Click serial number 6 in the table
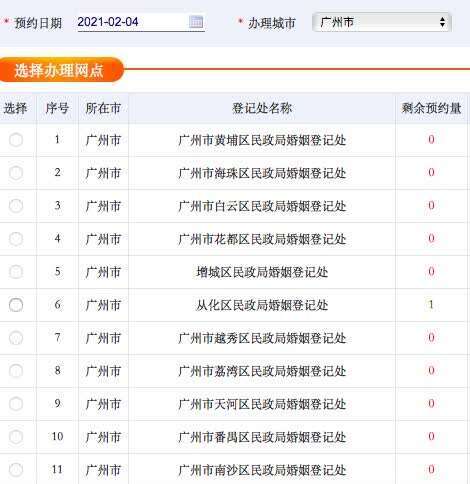Image resolution: width=470 pixels, height=484 pixels. (57, 305)
